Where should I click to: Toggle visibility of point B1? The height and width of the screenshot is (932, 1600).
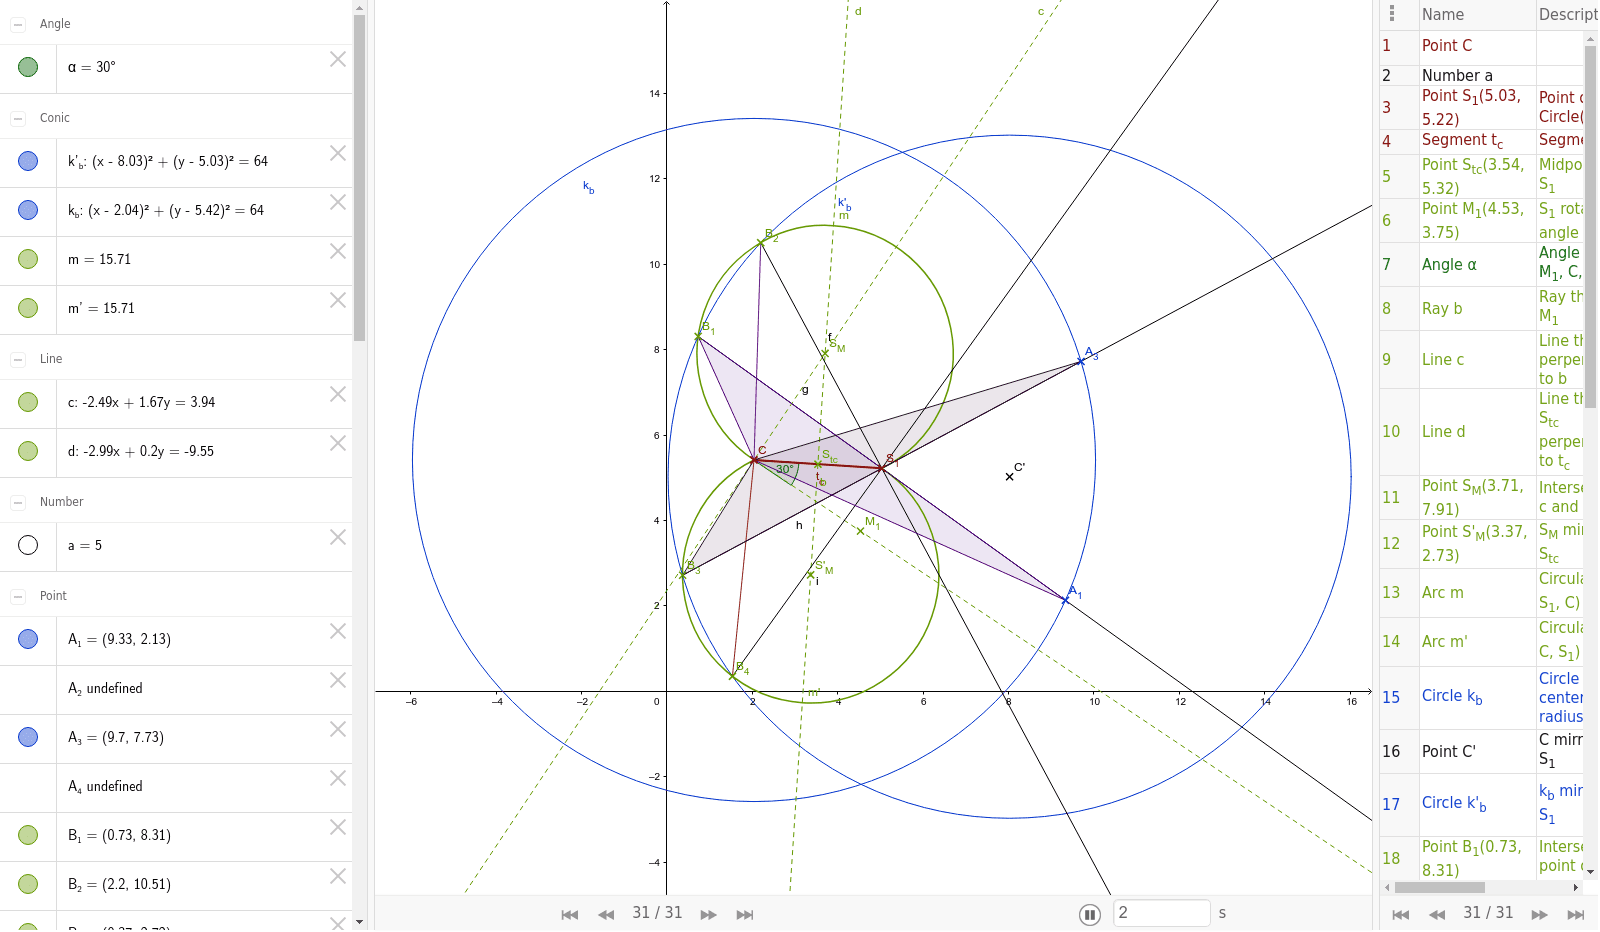[x=28, y=835]
